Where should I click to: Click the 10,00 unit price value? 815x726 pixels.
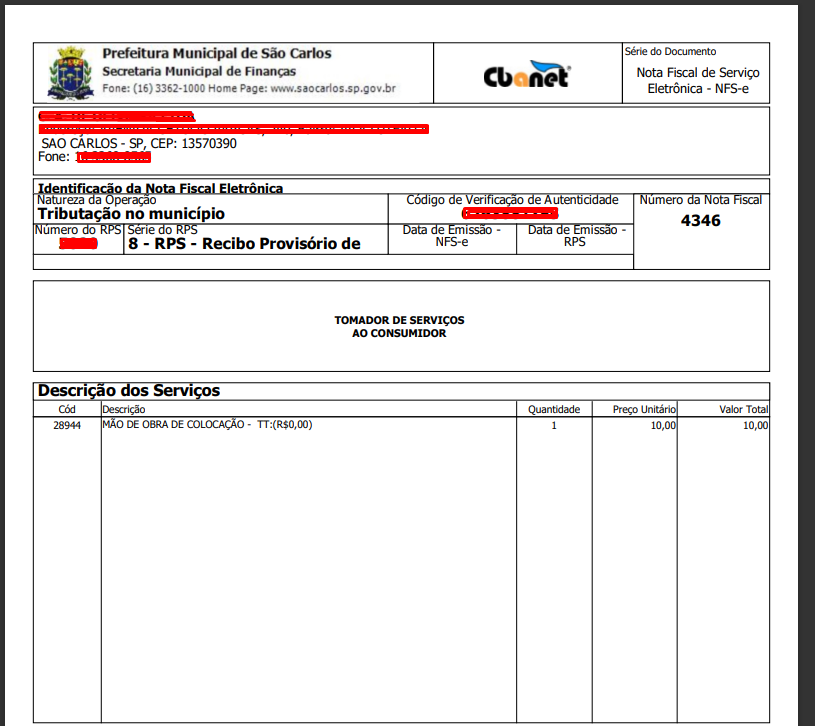click(x=663, y=426)
